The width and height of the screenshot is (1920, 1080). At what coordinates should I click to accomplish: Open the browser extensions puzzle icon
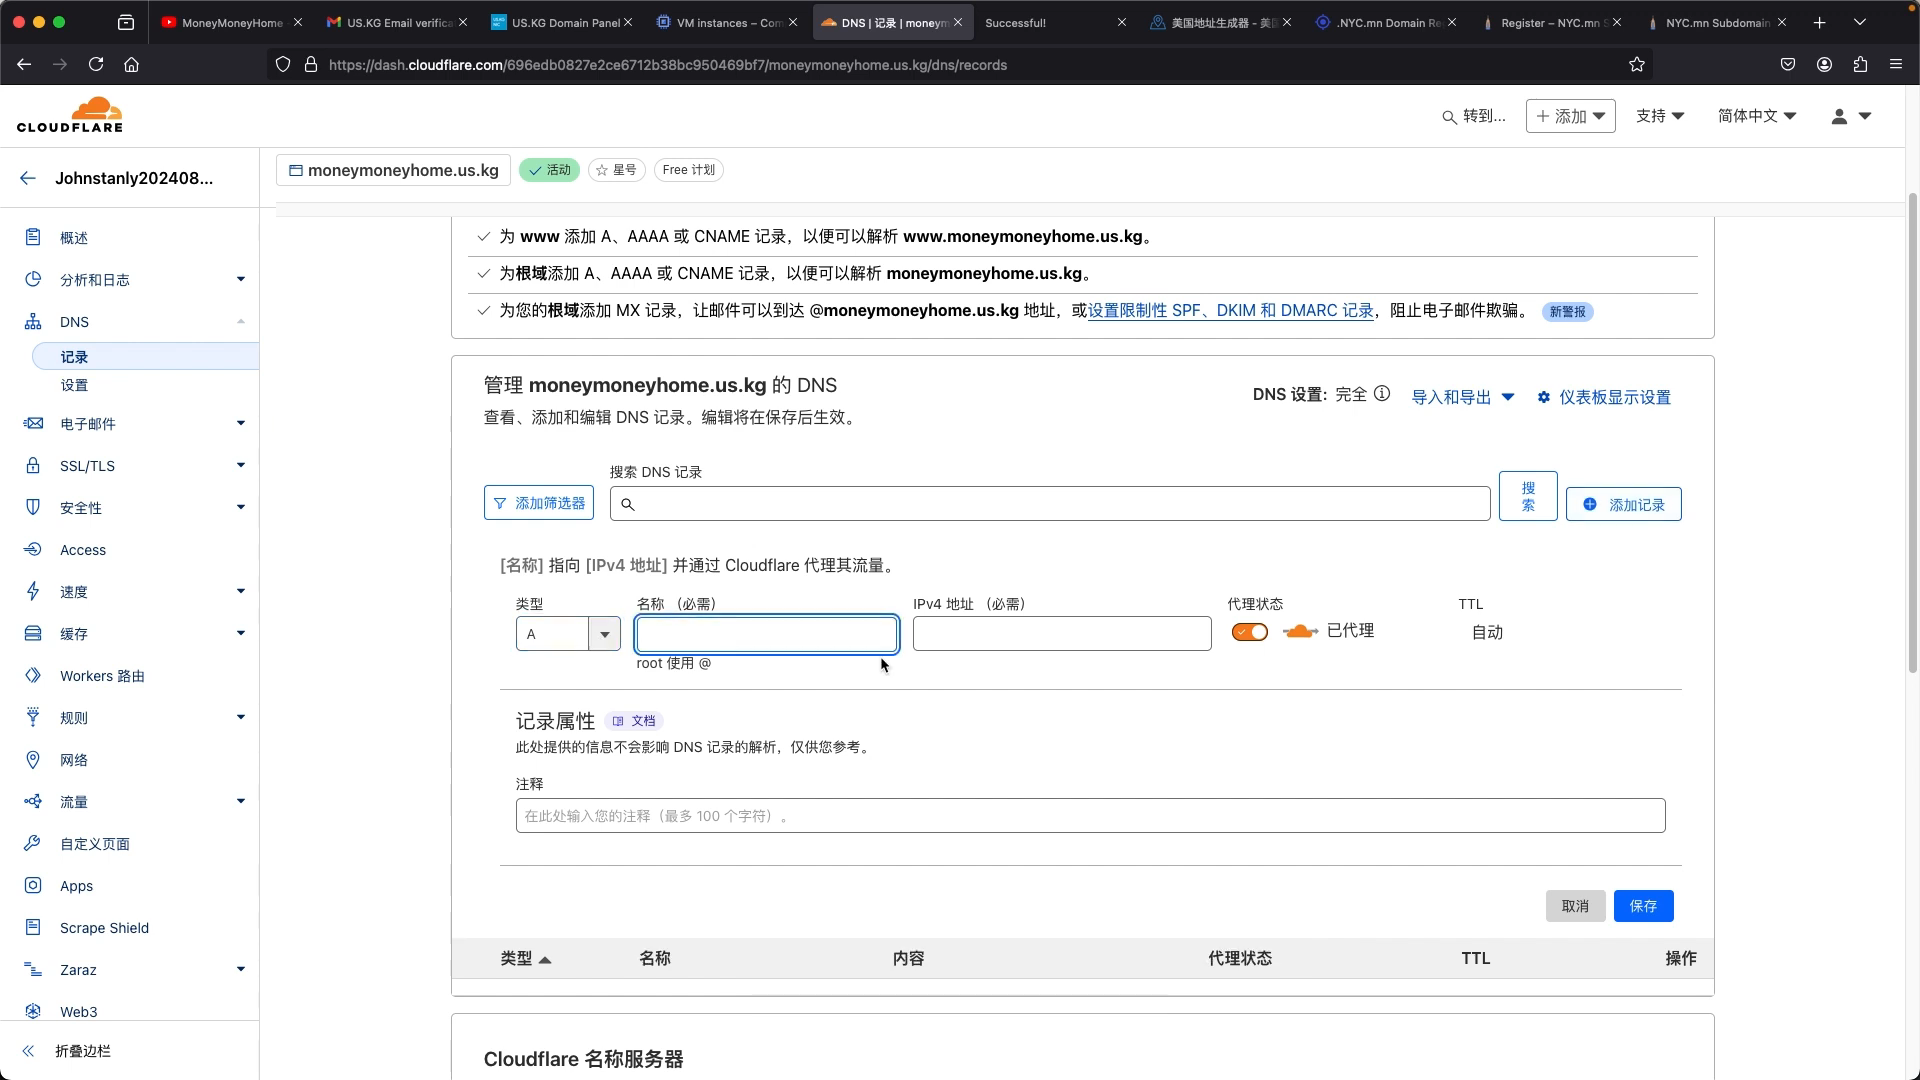click(x=1860, y=64)
